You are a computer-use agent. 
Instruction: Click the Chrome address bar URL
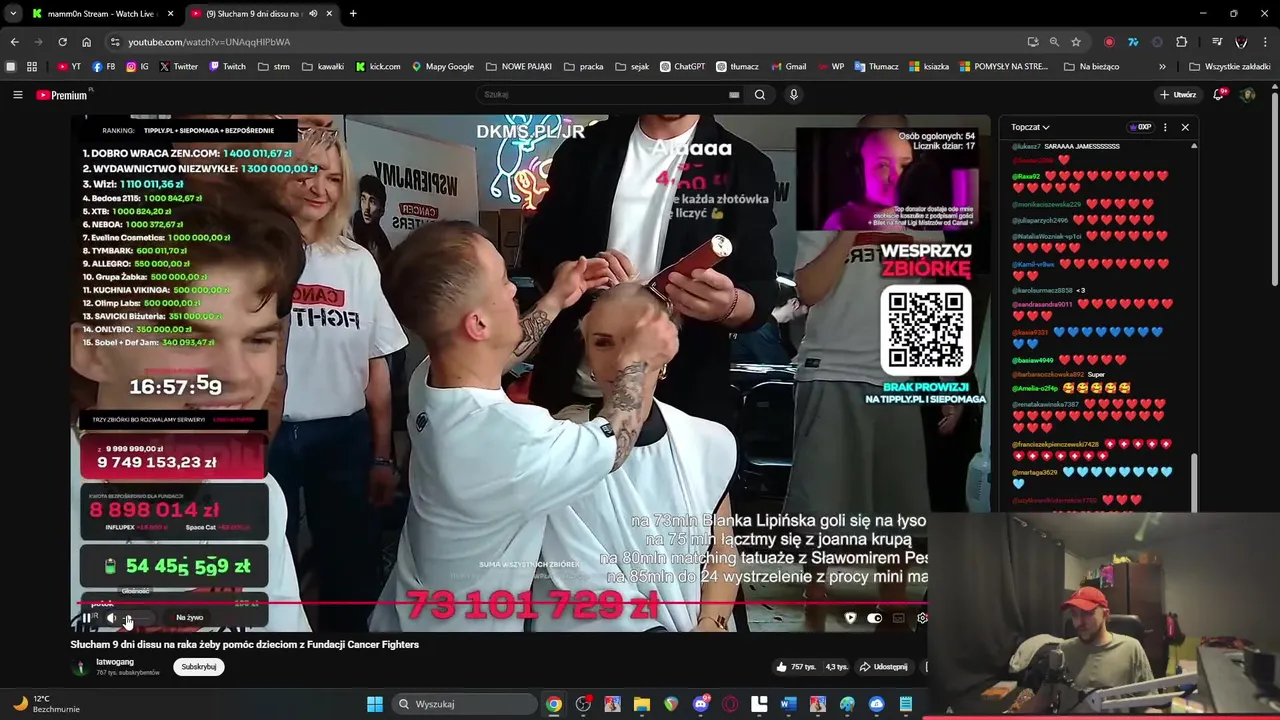[209, 42]
